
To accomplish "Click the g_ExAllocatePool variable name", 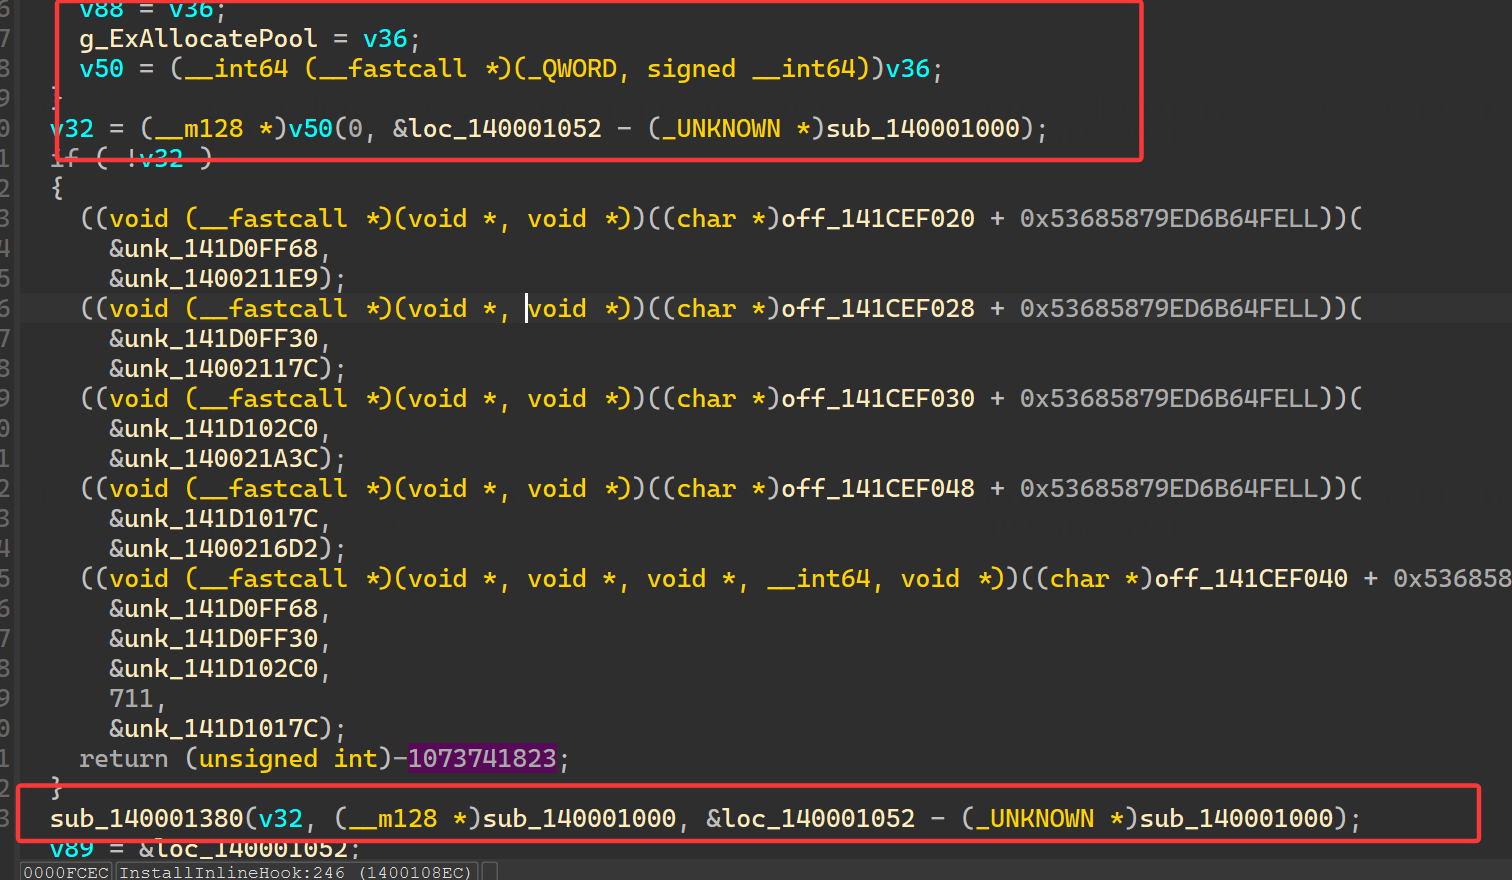I will [x=198, y=39].
